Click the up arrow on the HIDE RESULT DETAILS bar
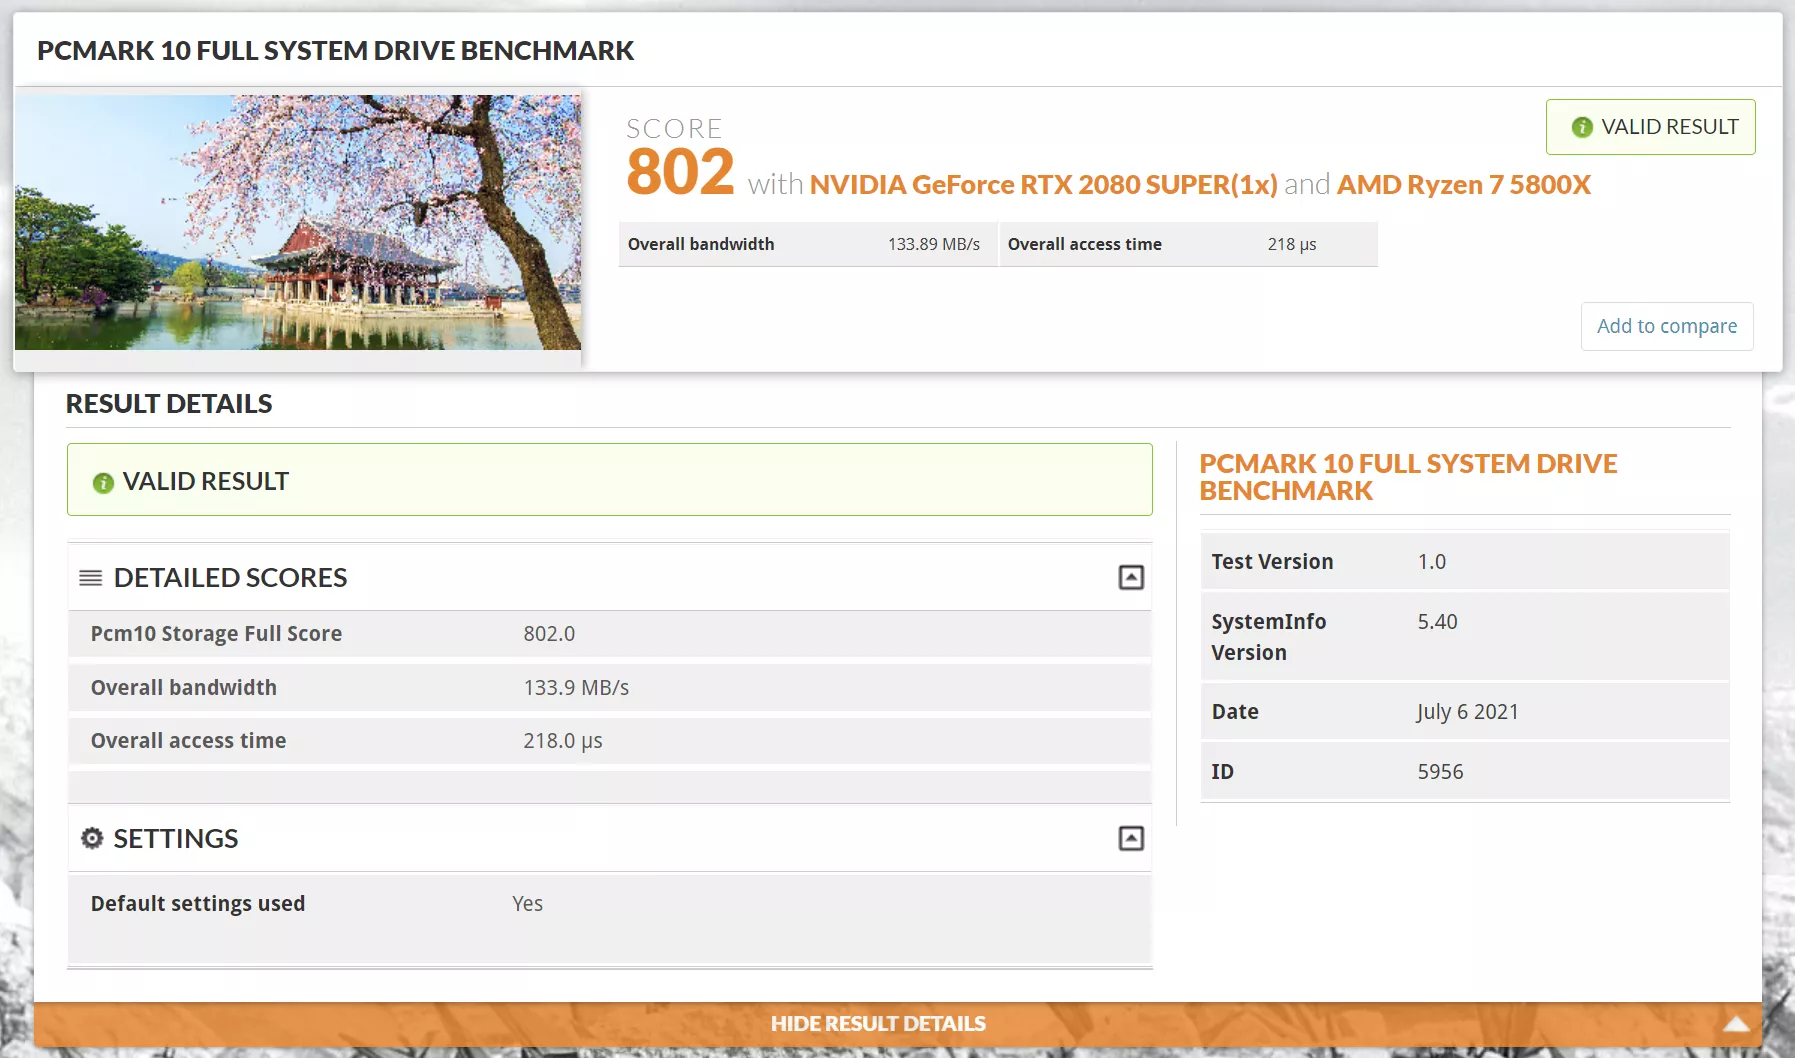Viewport: 1795px width, 1058px height. pos(1736,1023)
